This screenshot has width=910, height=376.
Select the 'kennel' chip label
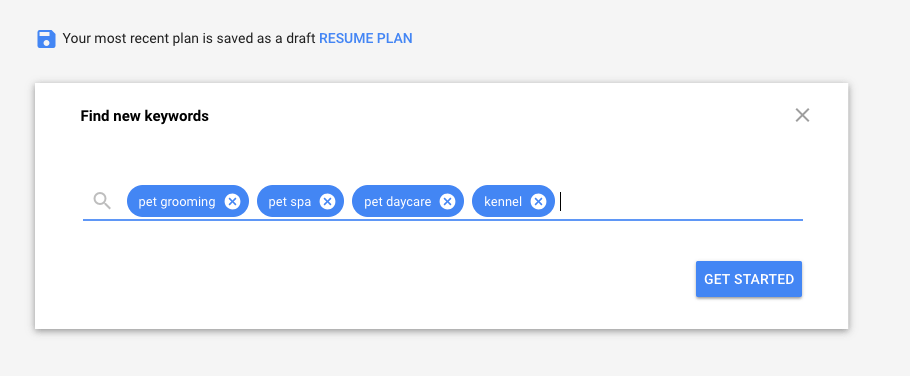pyautogui.click(x=503, y=202)
